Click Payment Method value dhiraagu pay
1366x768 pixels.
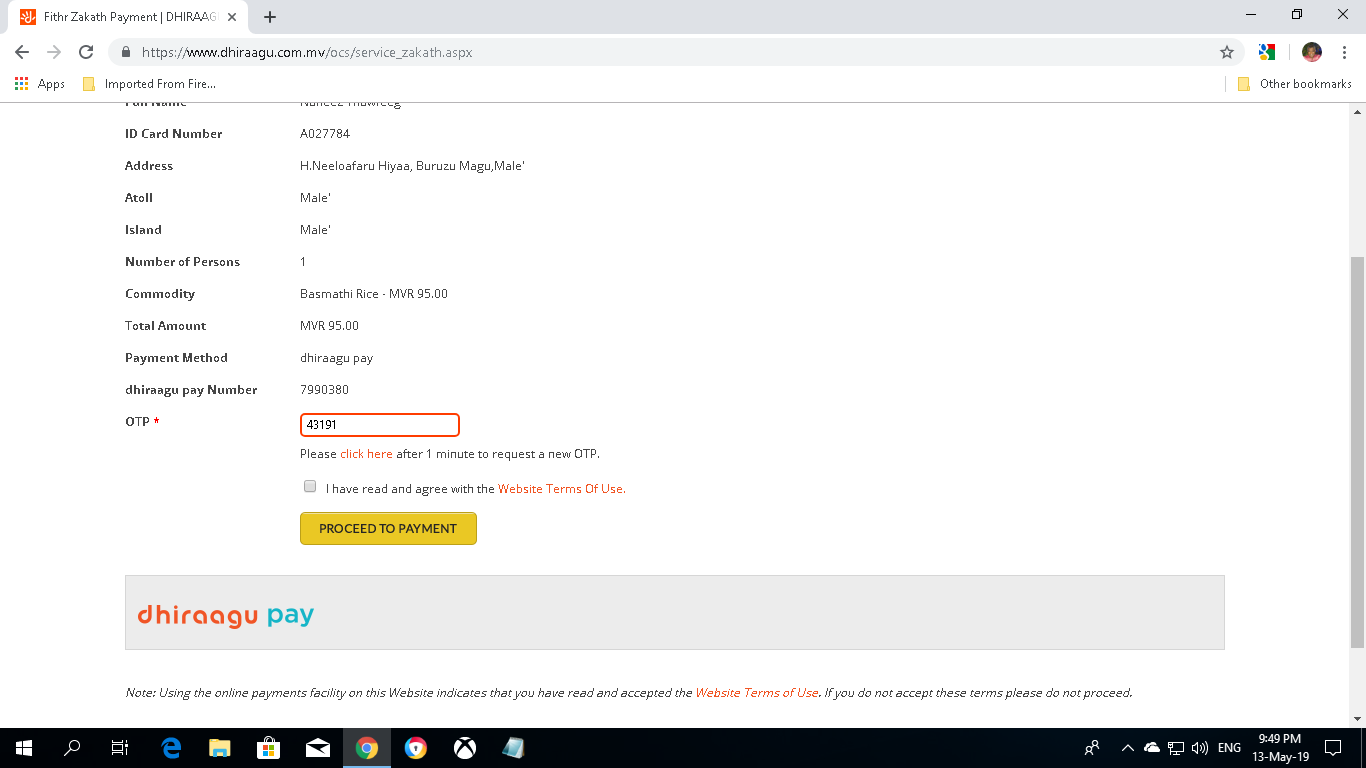point(336,358)
